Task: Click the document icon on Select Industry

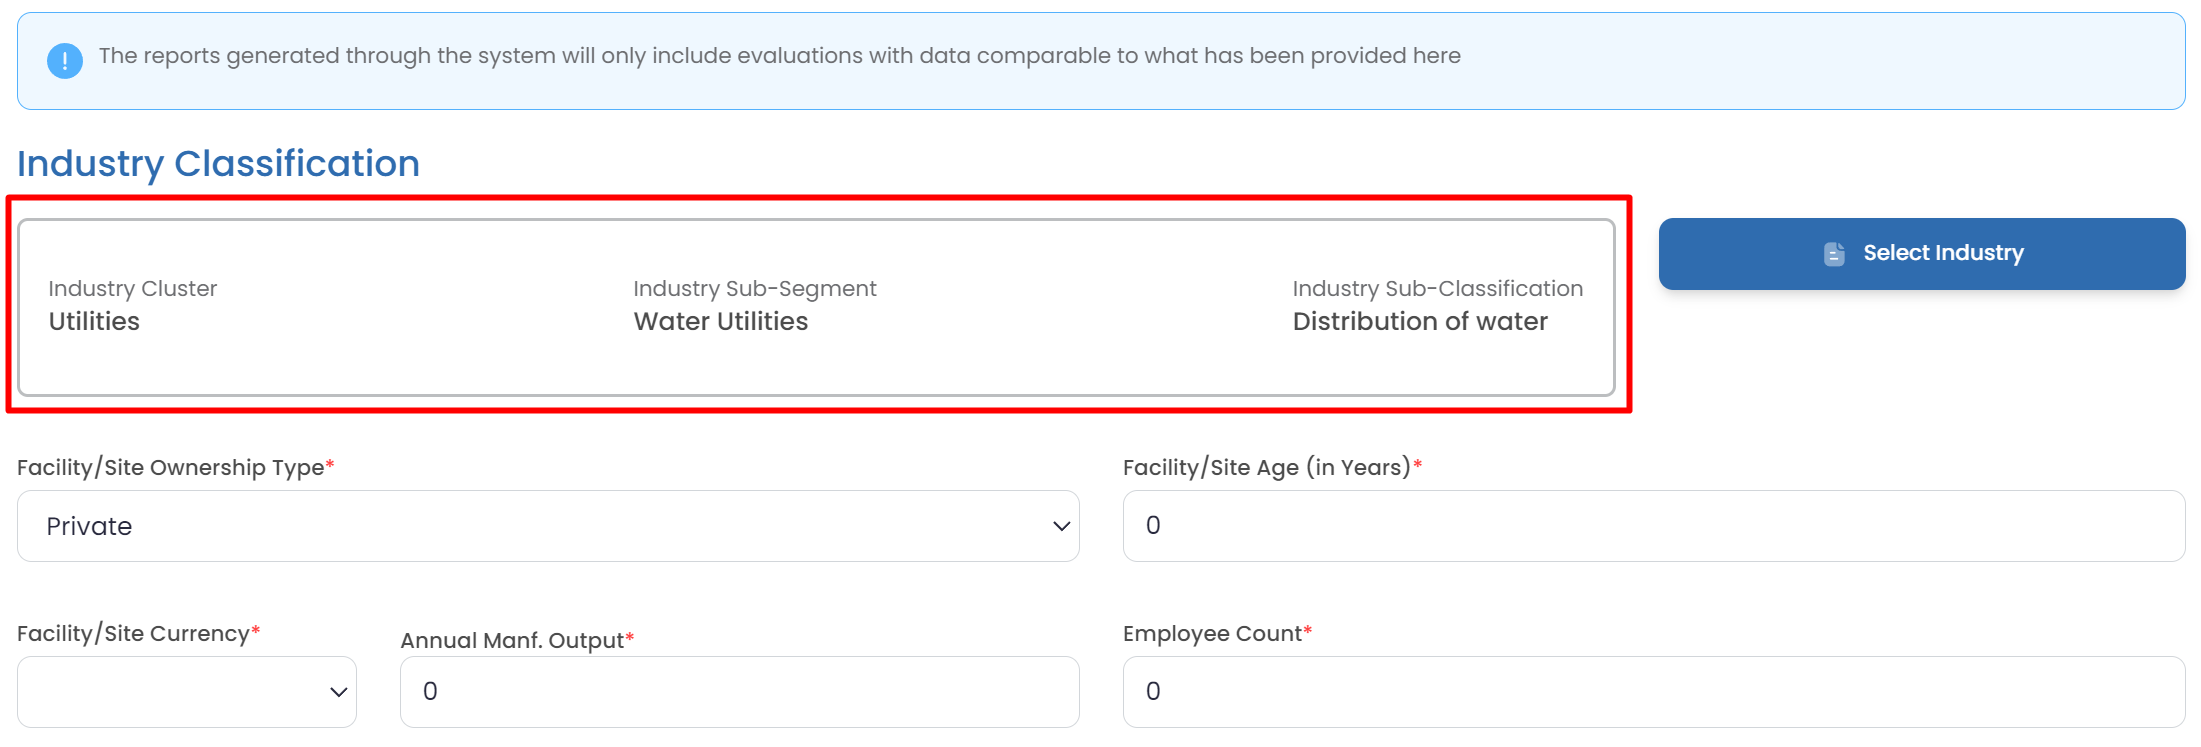Action: click(x=1834, y=254)
